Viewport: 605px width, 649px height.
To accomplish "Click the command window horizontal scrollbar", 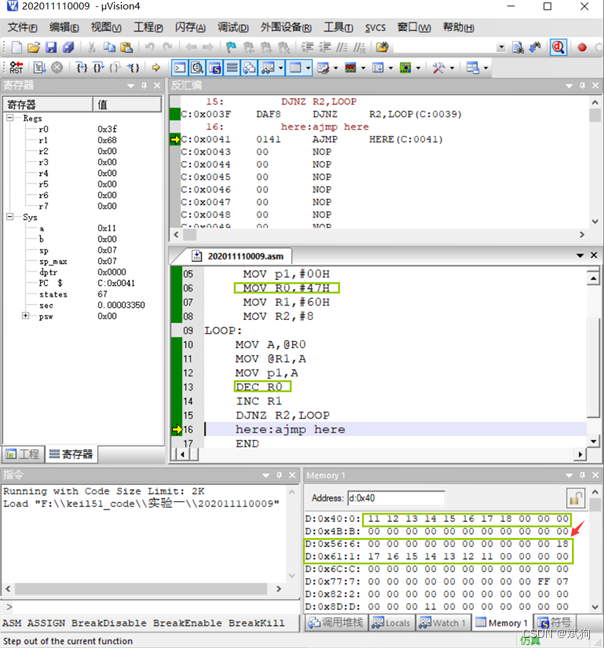I will coord(143,588).
